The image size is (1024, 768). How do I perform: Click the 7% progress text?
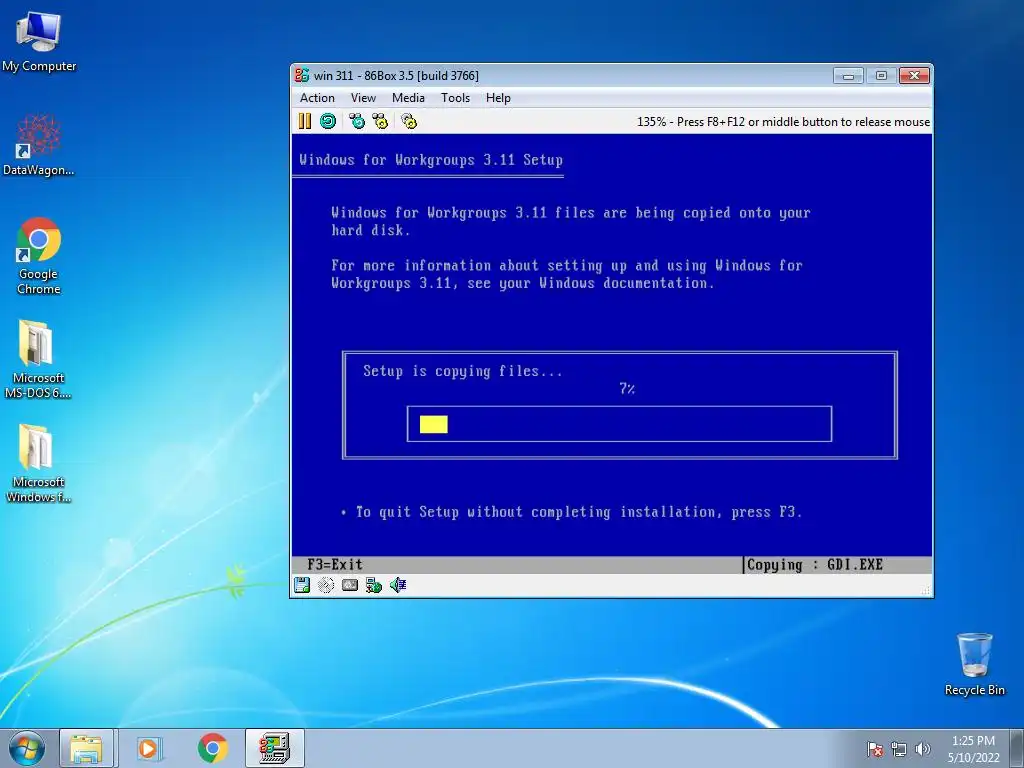[627, 389]
